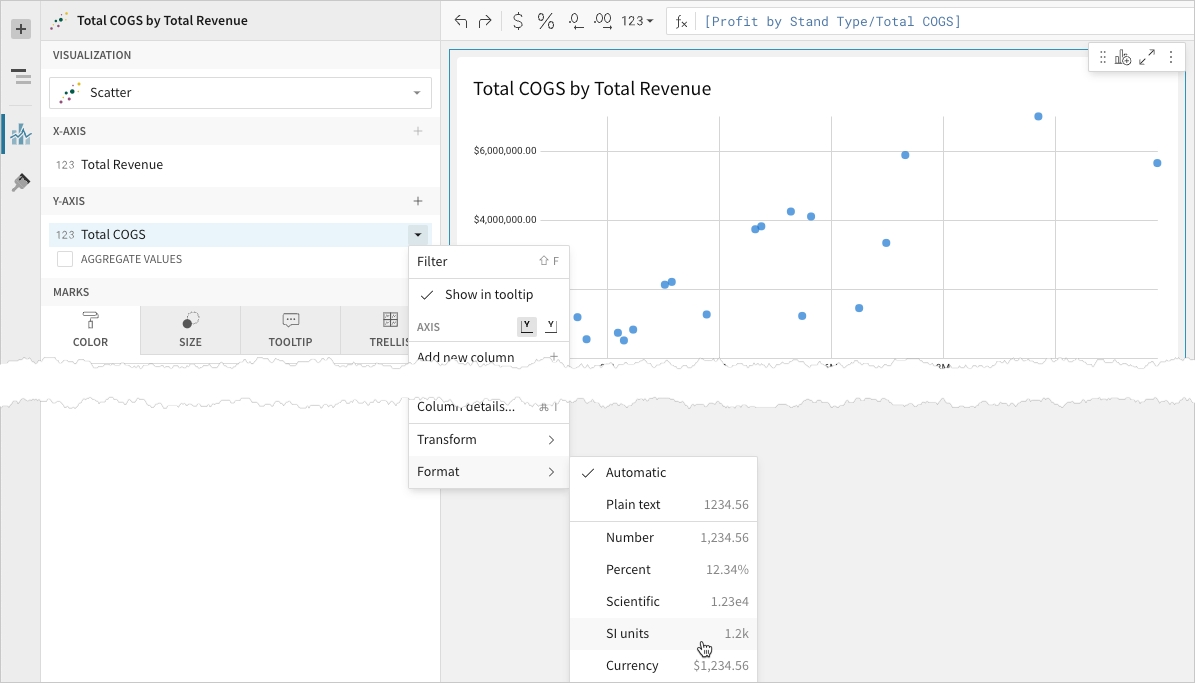Apply percent format with the % icon
Image resolution: width=1195 pixels, height=683 pixels.
click(546, 21)
